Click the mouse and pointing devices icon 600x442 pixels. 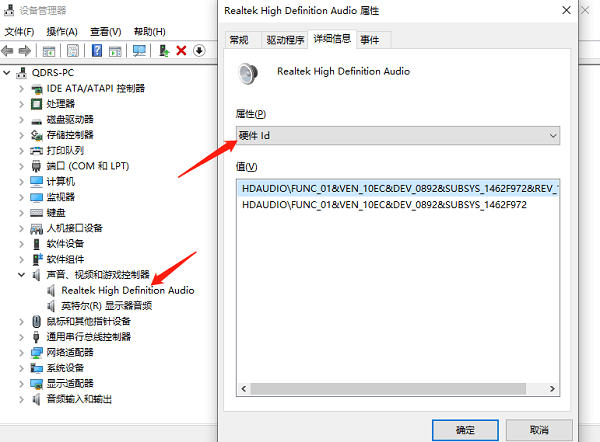coord(36,321)
